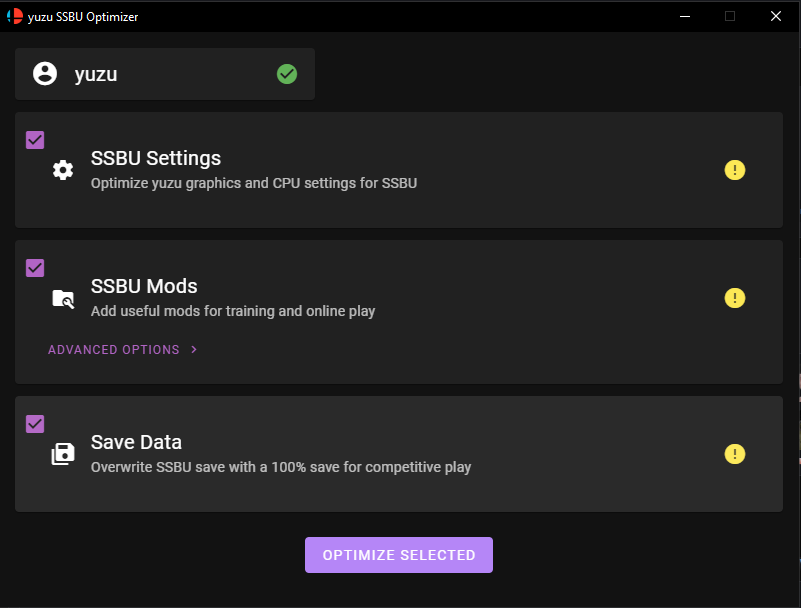Image resolution: width=801 pixels, height=608 pixels.
Task: Click the SSBU Mods folder search icon
Action: pyautogui.click(x=63, y=299)
